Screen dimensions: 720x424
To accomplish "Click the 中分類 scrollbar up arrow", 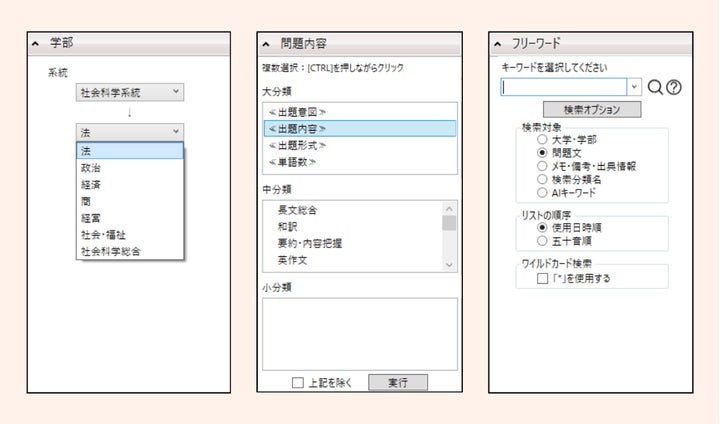I will 449,209.
